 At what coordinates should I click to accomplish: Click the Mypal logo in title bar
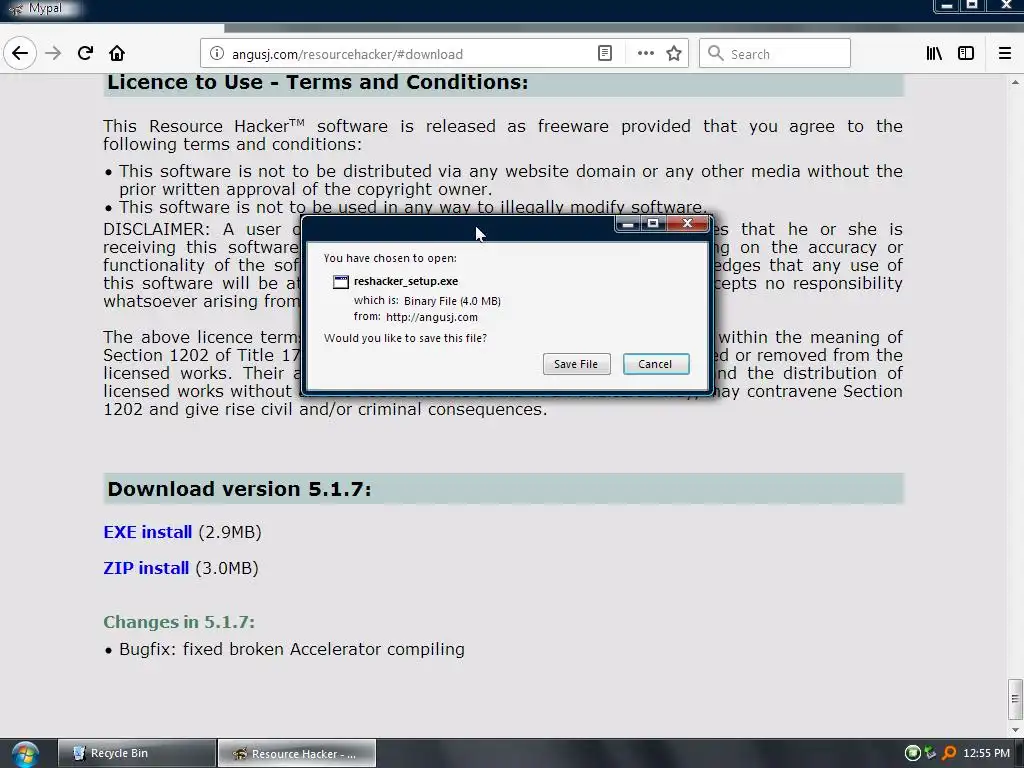16,8
